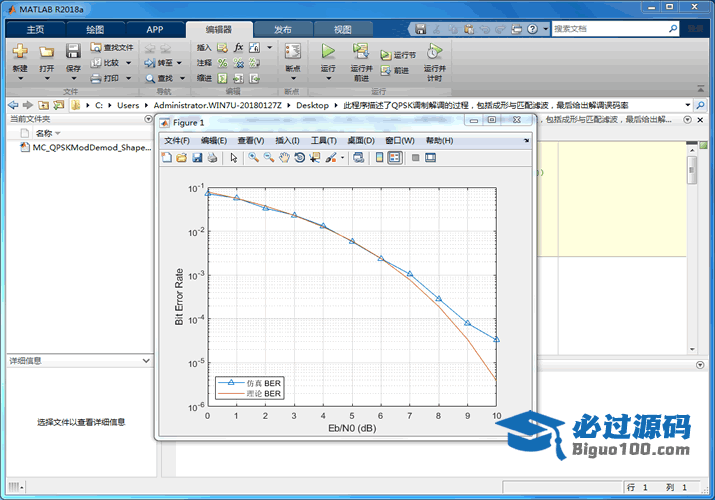Click the green Run (运行) button
The height and width of the screenshot is (500, 715).
click(327, 51)
